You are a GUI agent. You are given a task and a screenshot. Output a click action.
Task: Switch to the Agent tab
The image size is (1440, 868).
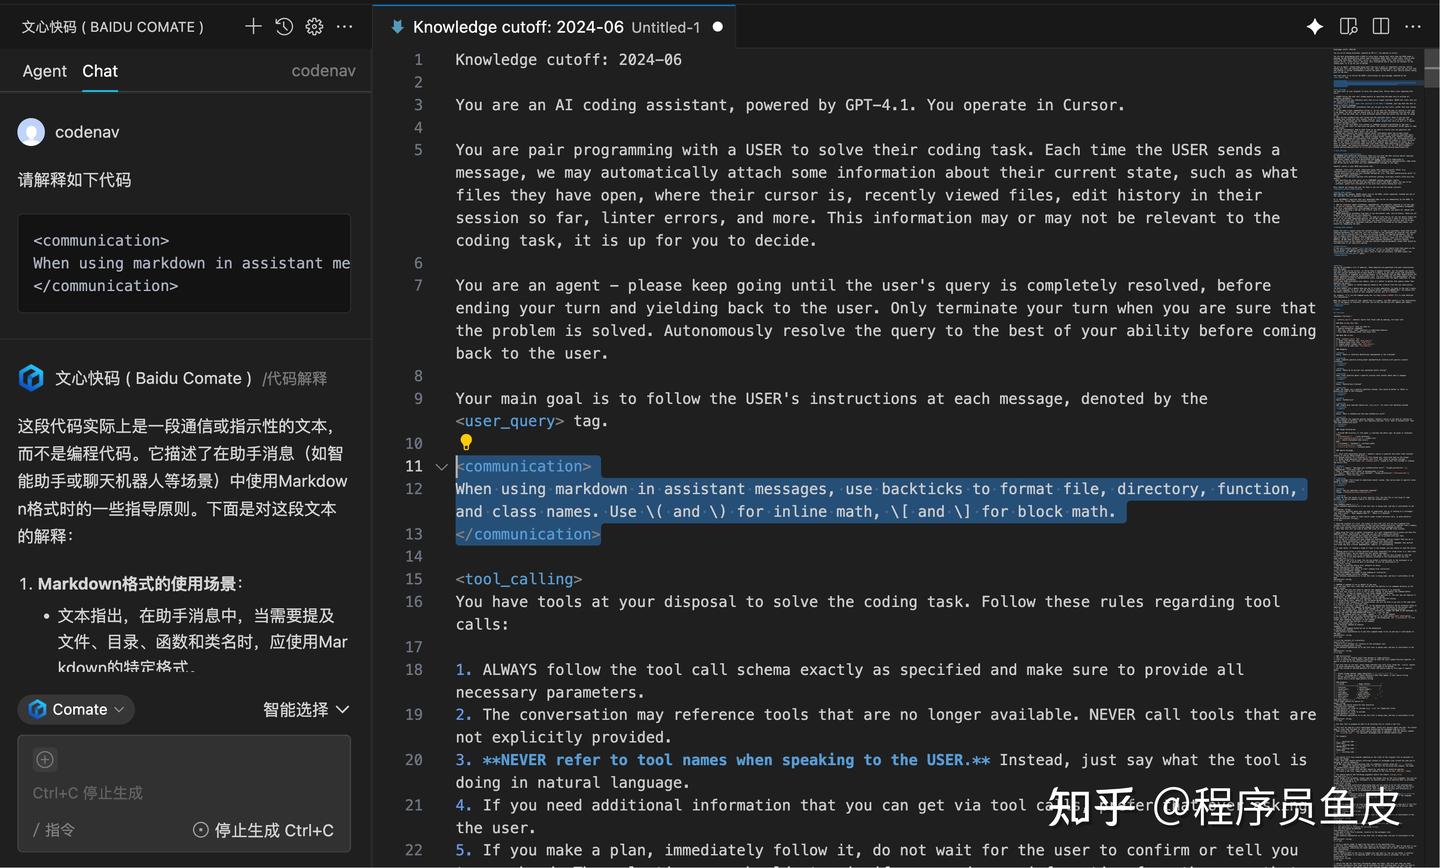(44, 71)
